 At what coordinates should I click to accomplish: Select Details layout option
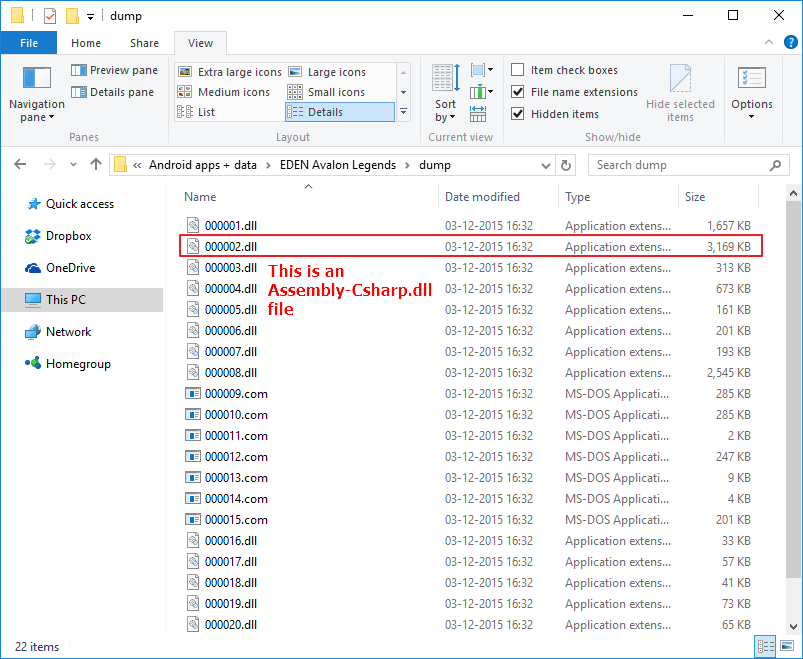tap(340, 112)
